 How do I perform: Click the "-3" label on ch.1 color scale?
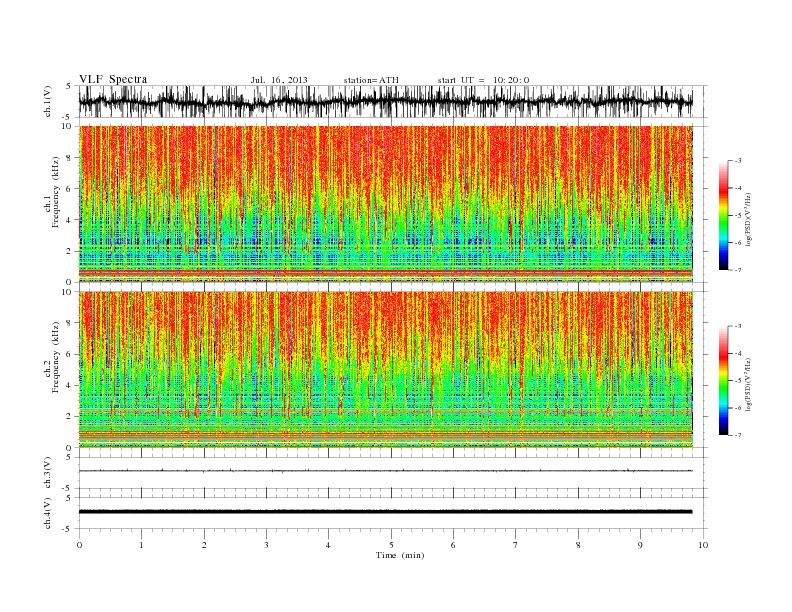(738, 161)
